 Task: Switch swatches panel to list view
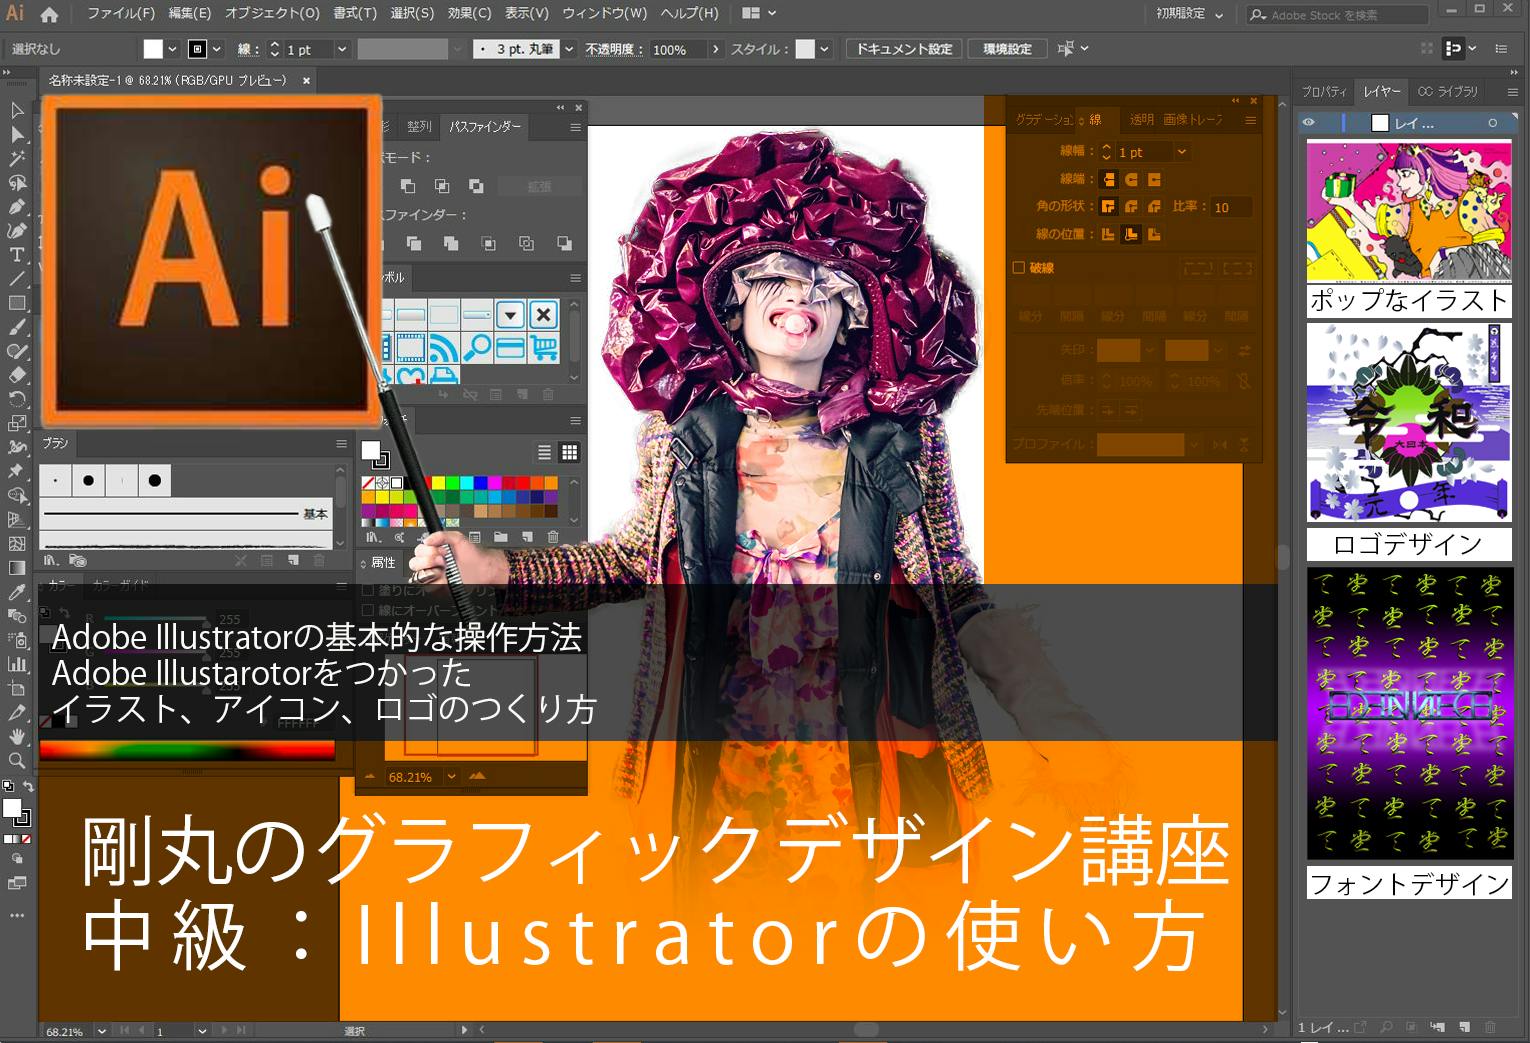pos(545,453)
